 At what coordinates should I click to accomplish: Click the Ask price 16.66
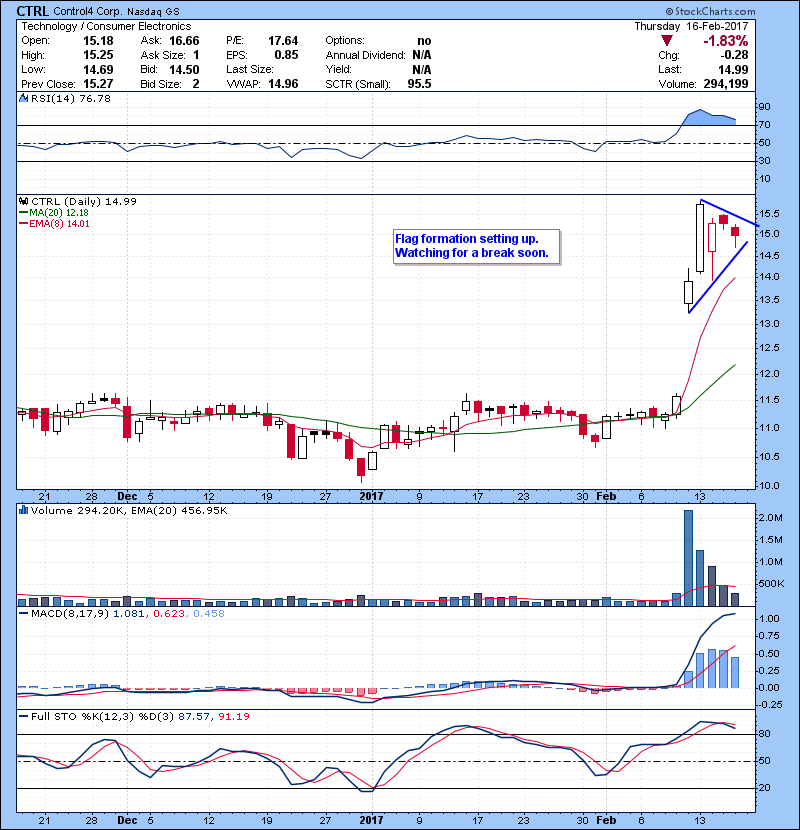tap(184, 41)
